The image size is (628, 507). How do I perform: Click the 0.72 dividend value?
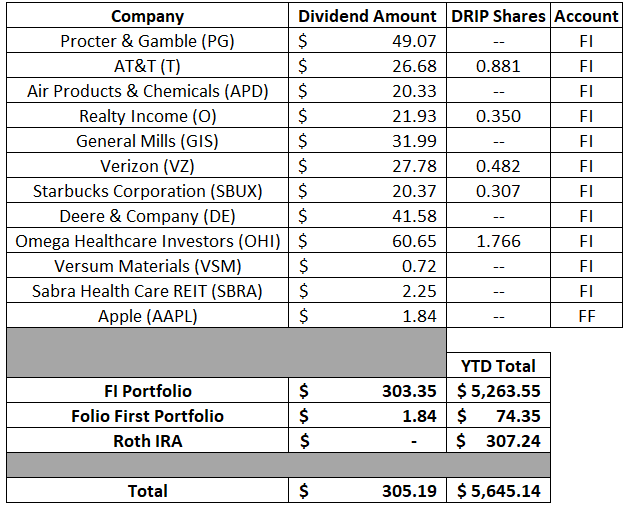point(367,266)
